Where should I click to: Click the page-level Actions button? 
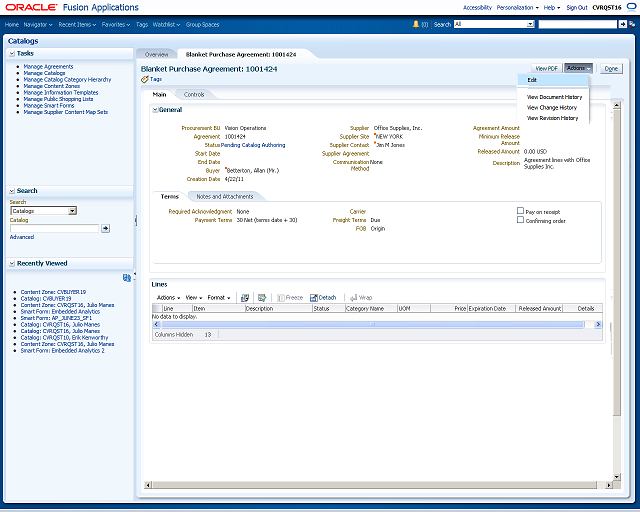pos(578,68)
